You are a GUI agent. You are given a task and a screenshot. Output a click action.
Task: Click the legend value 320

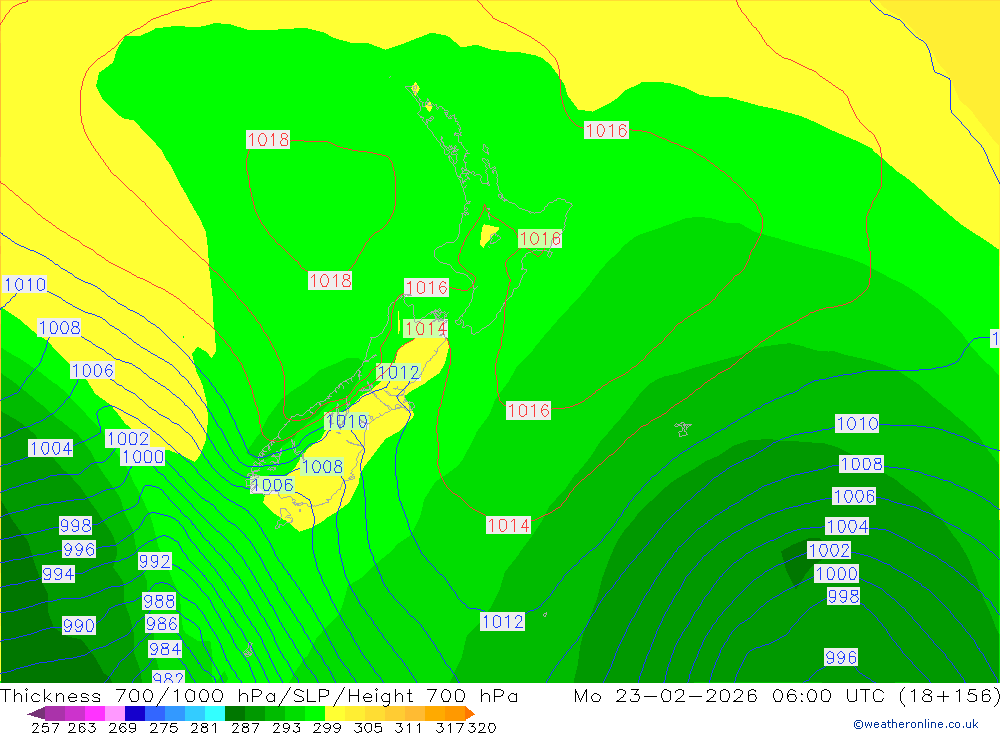point(482,727)
